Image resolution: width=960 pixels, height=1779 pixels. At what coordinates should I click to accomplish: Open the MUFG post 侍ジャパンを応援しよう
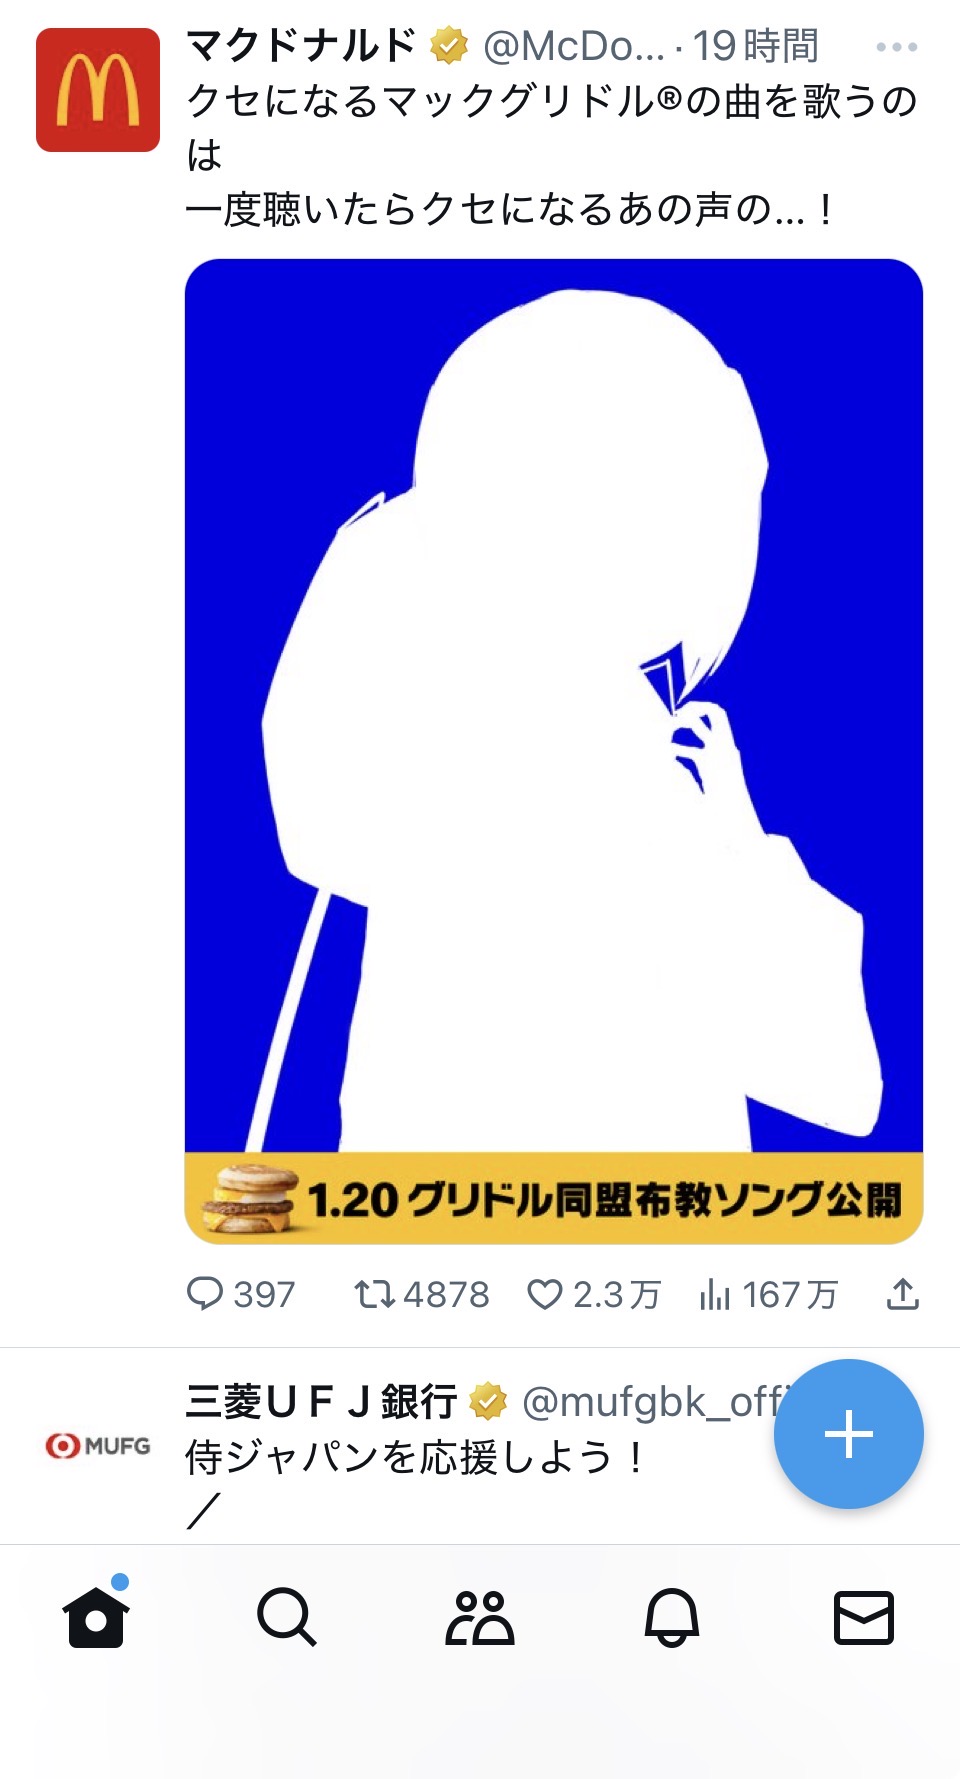[x=414, y=1457]
